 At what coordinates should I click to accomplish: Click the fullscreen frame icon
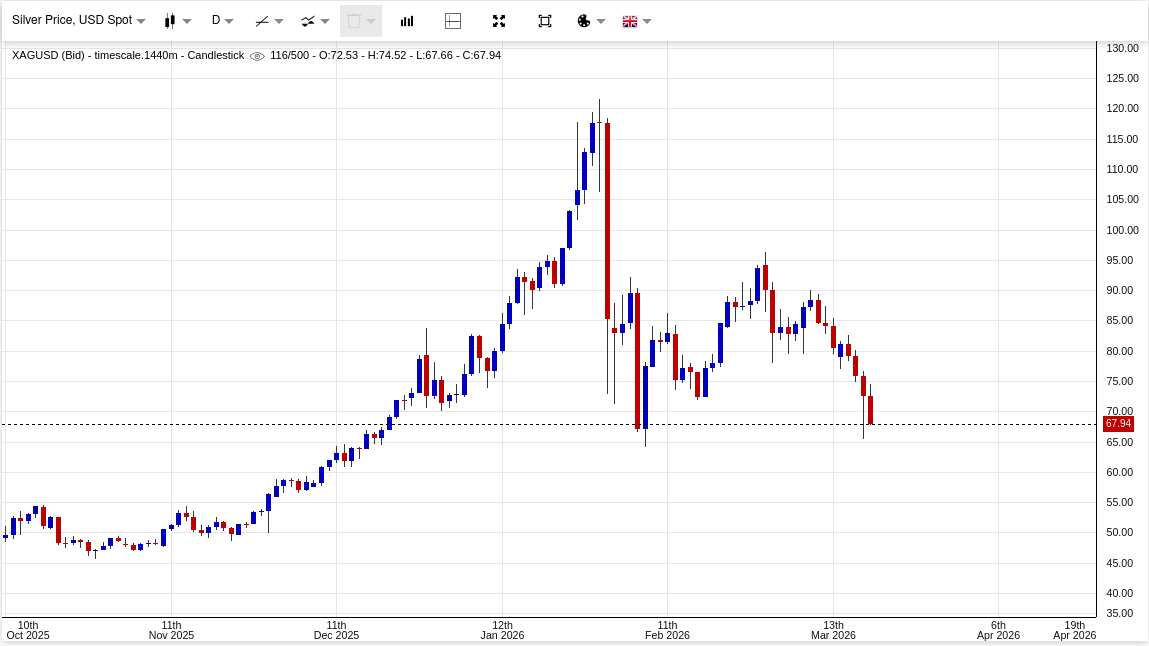[x=544, y=21]
